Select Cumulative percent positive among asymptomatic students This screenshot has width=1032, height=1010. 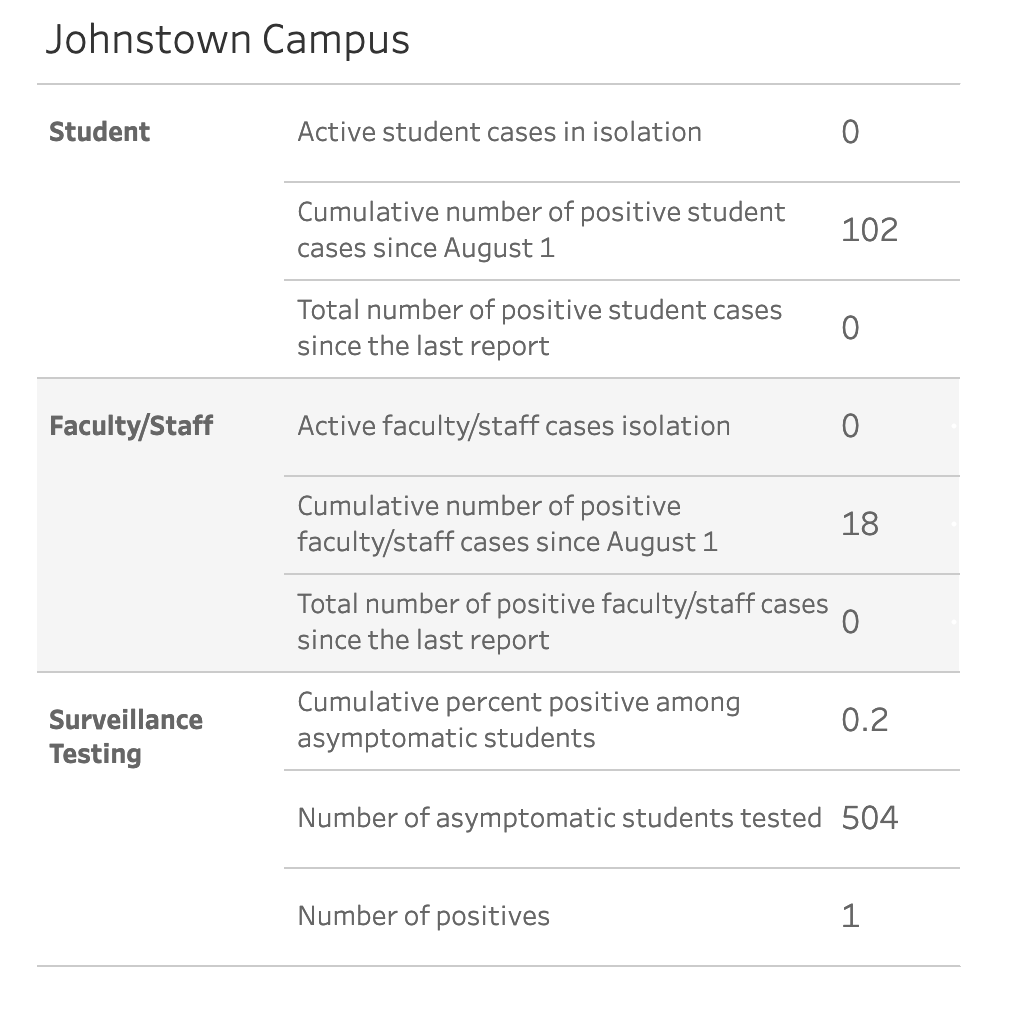pos(519,720)
